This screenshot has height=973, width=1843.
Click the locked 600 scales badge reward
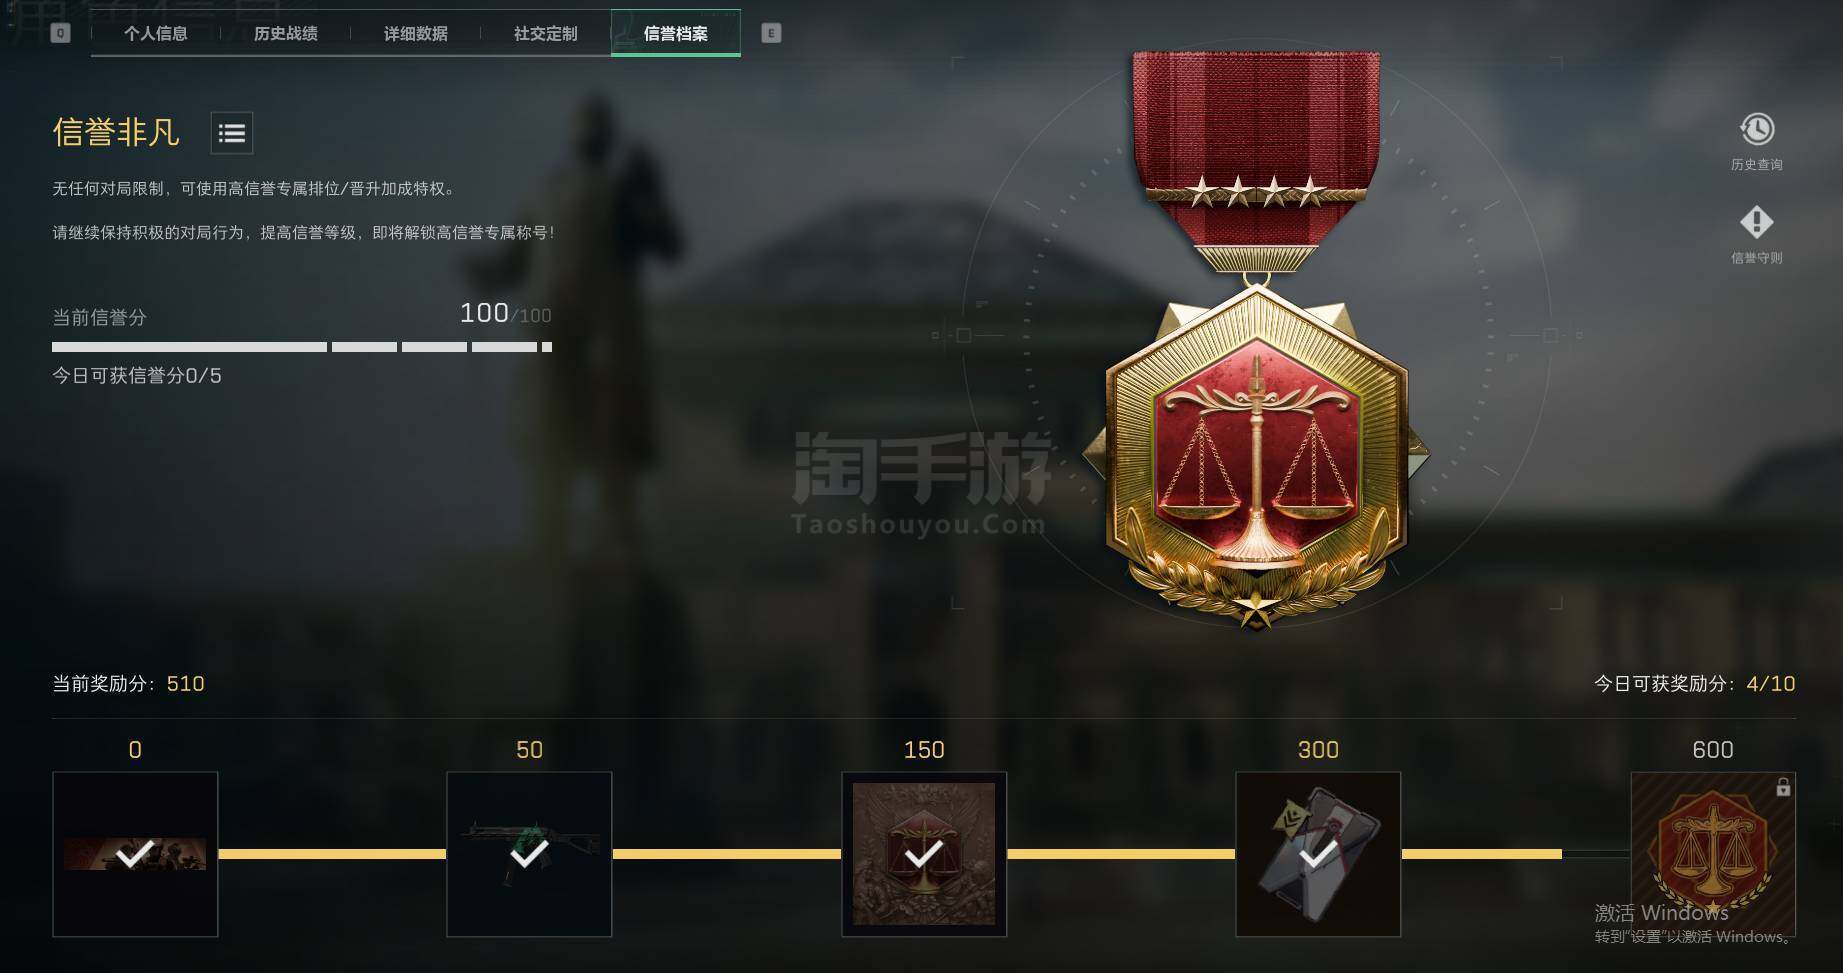tap(1713, 854)
